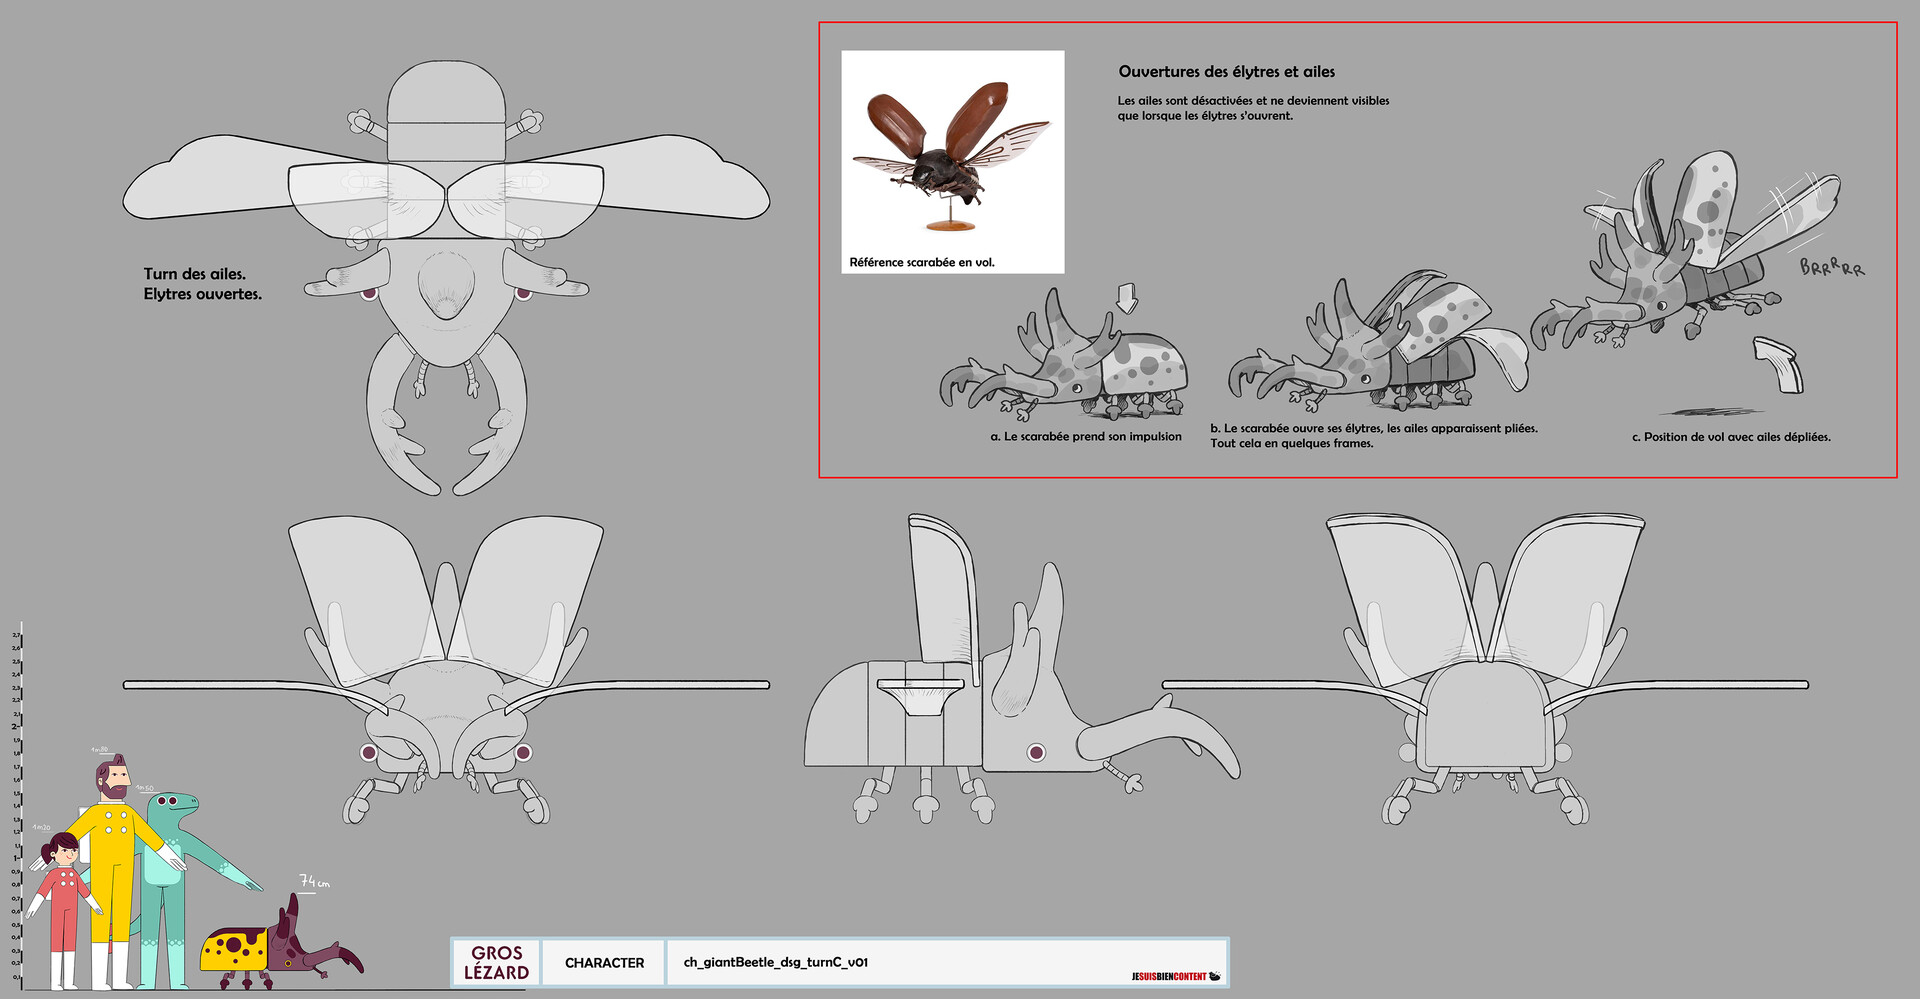Select the top-view beetle turnaround drawing
The image size is (1920, 999).
pyautogui.click(x=446, y=278)
